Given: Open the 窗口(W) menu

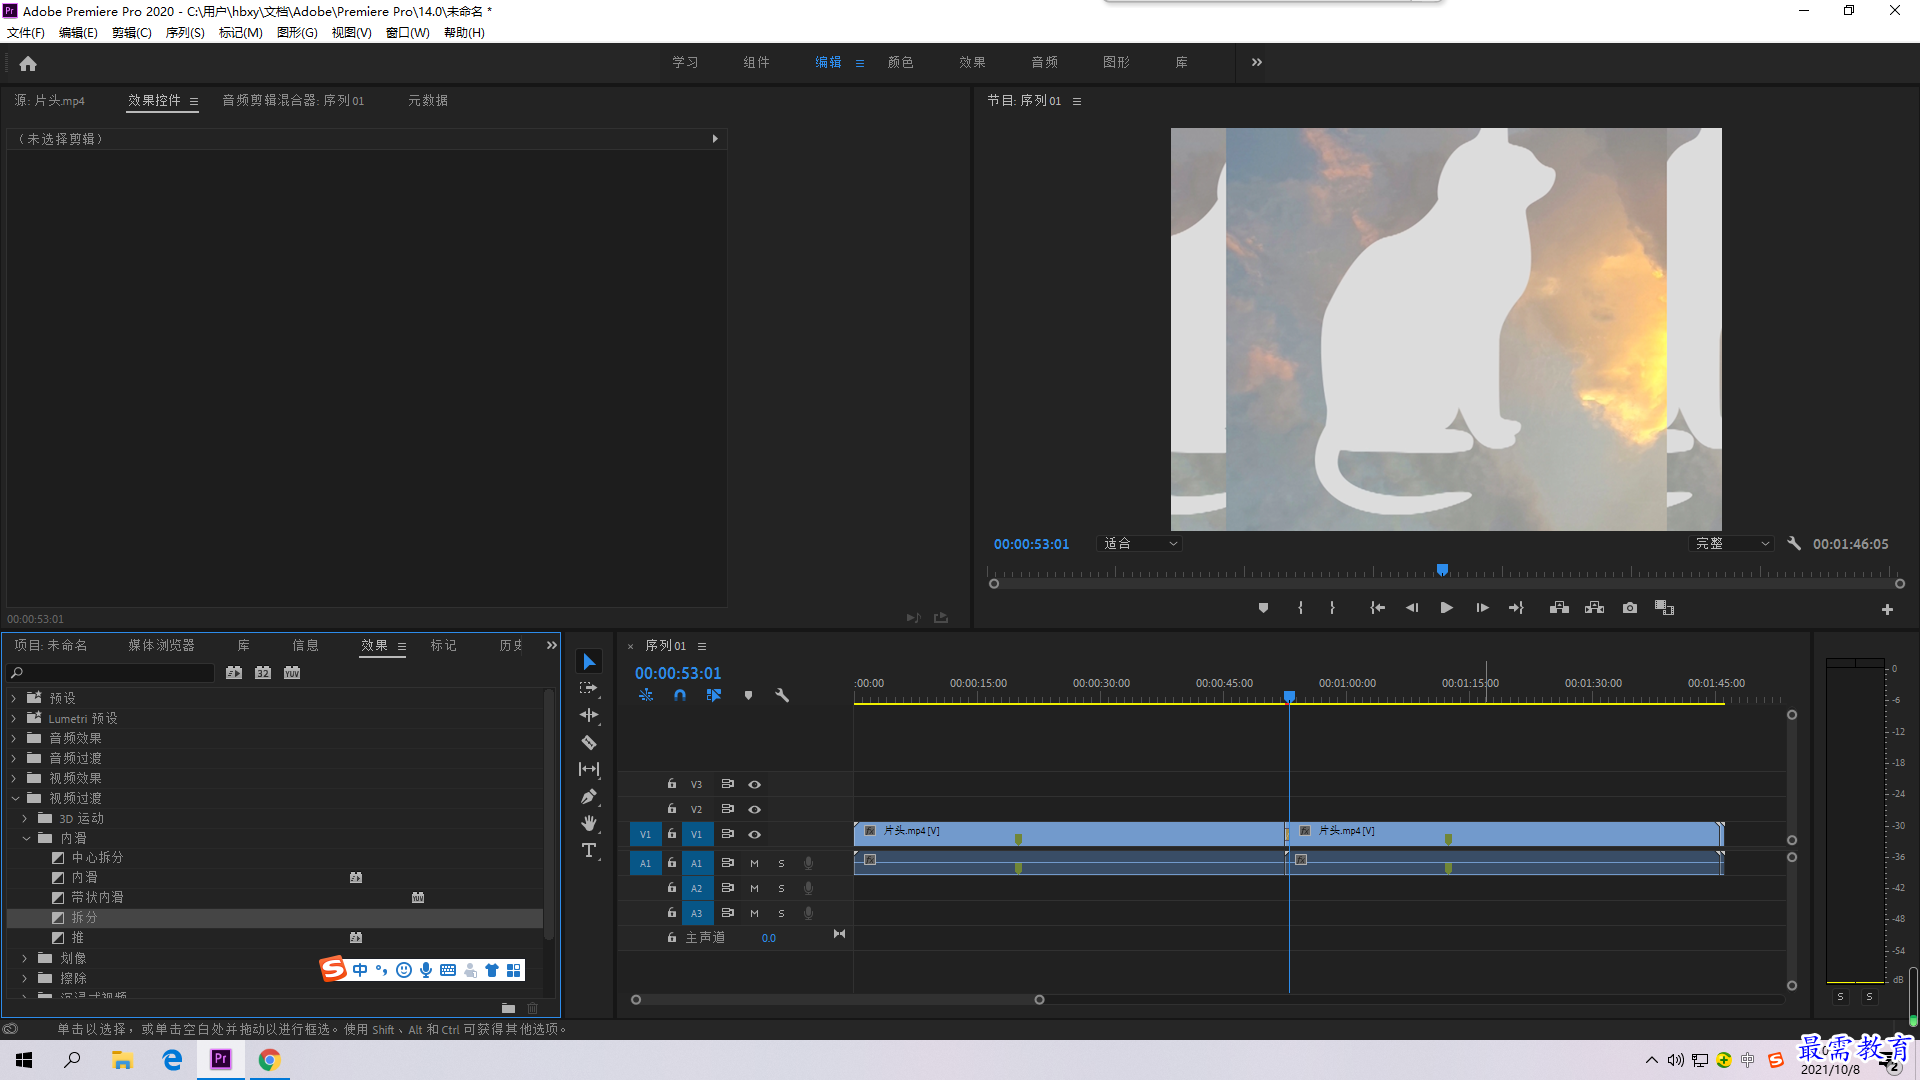Looking at the screenshot, I should pos(408,33).
